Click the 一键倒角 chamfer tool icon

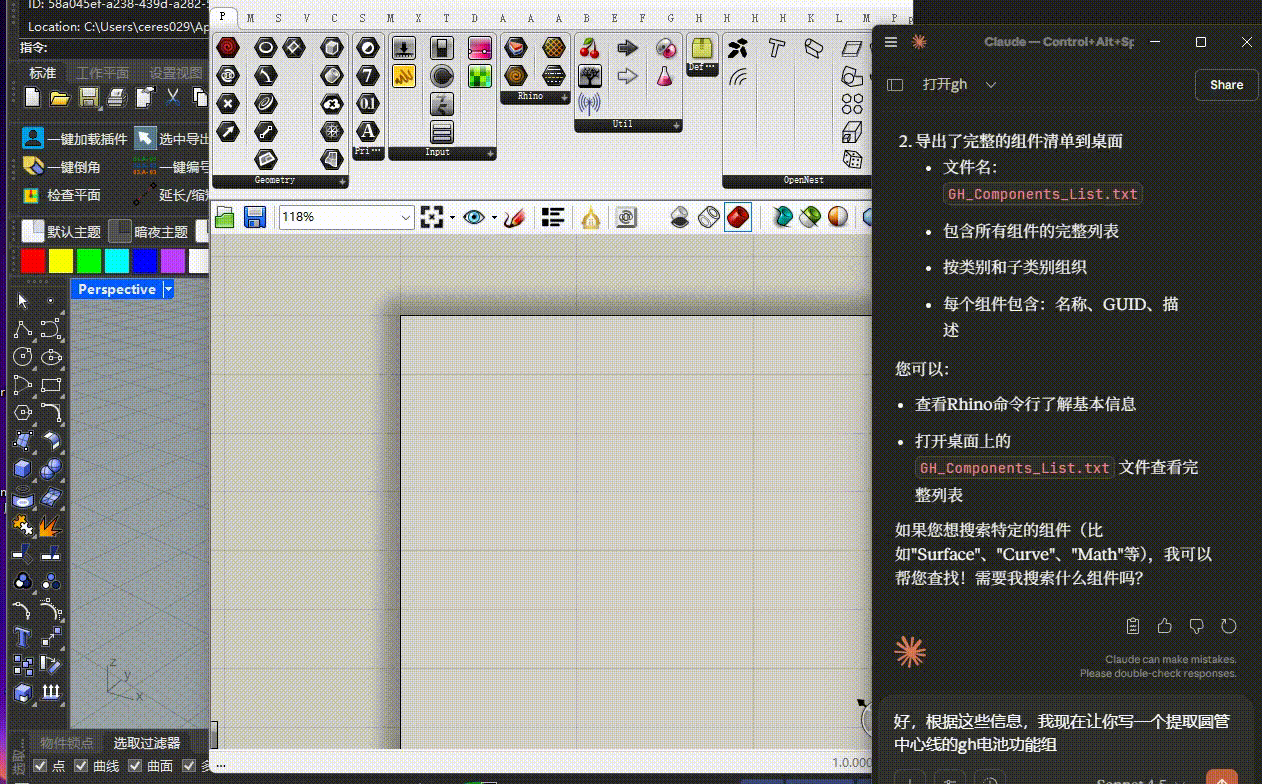click(x=33, y=167)
